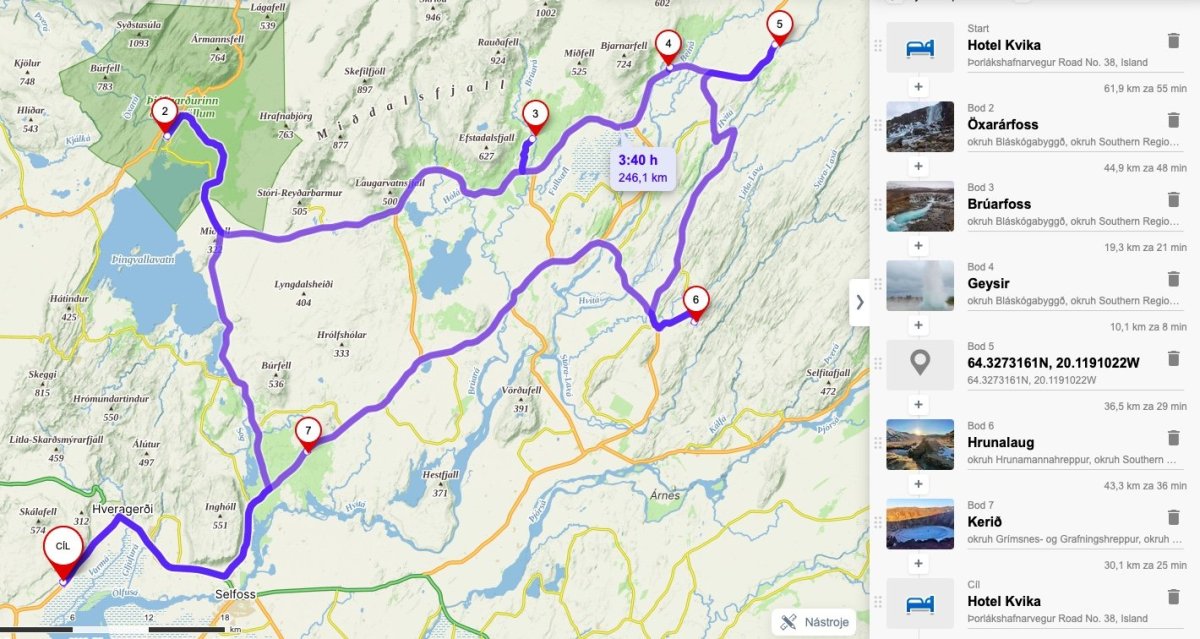Click the drag handle beside Geysir
Image resolution: width=1200 pixels, height=639 pixels.
coord(878,285)
